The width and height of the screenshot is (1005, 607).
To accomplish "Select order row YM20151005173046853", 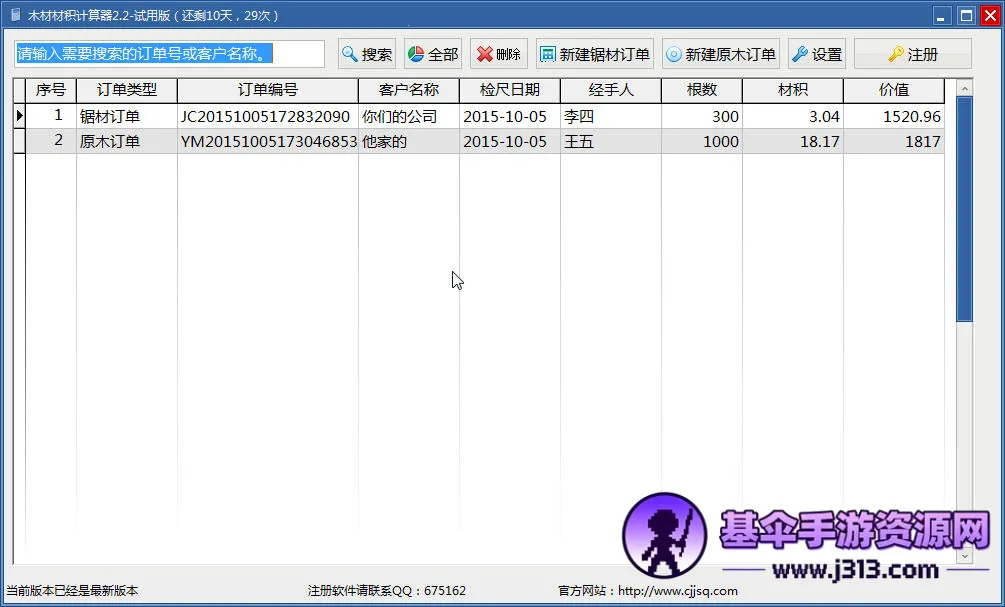I will [x=268, y=142].
